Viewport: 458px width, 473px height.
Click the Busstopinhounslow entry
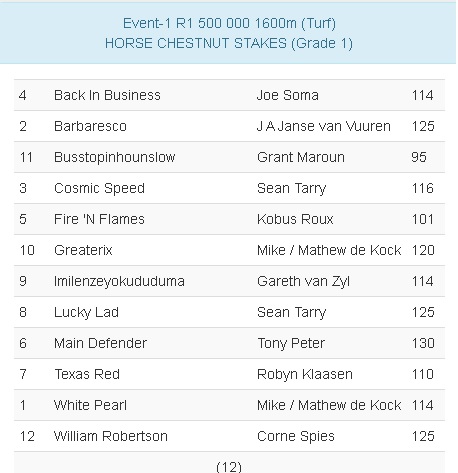114,157
